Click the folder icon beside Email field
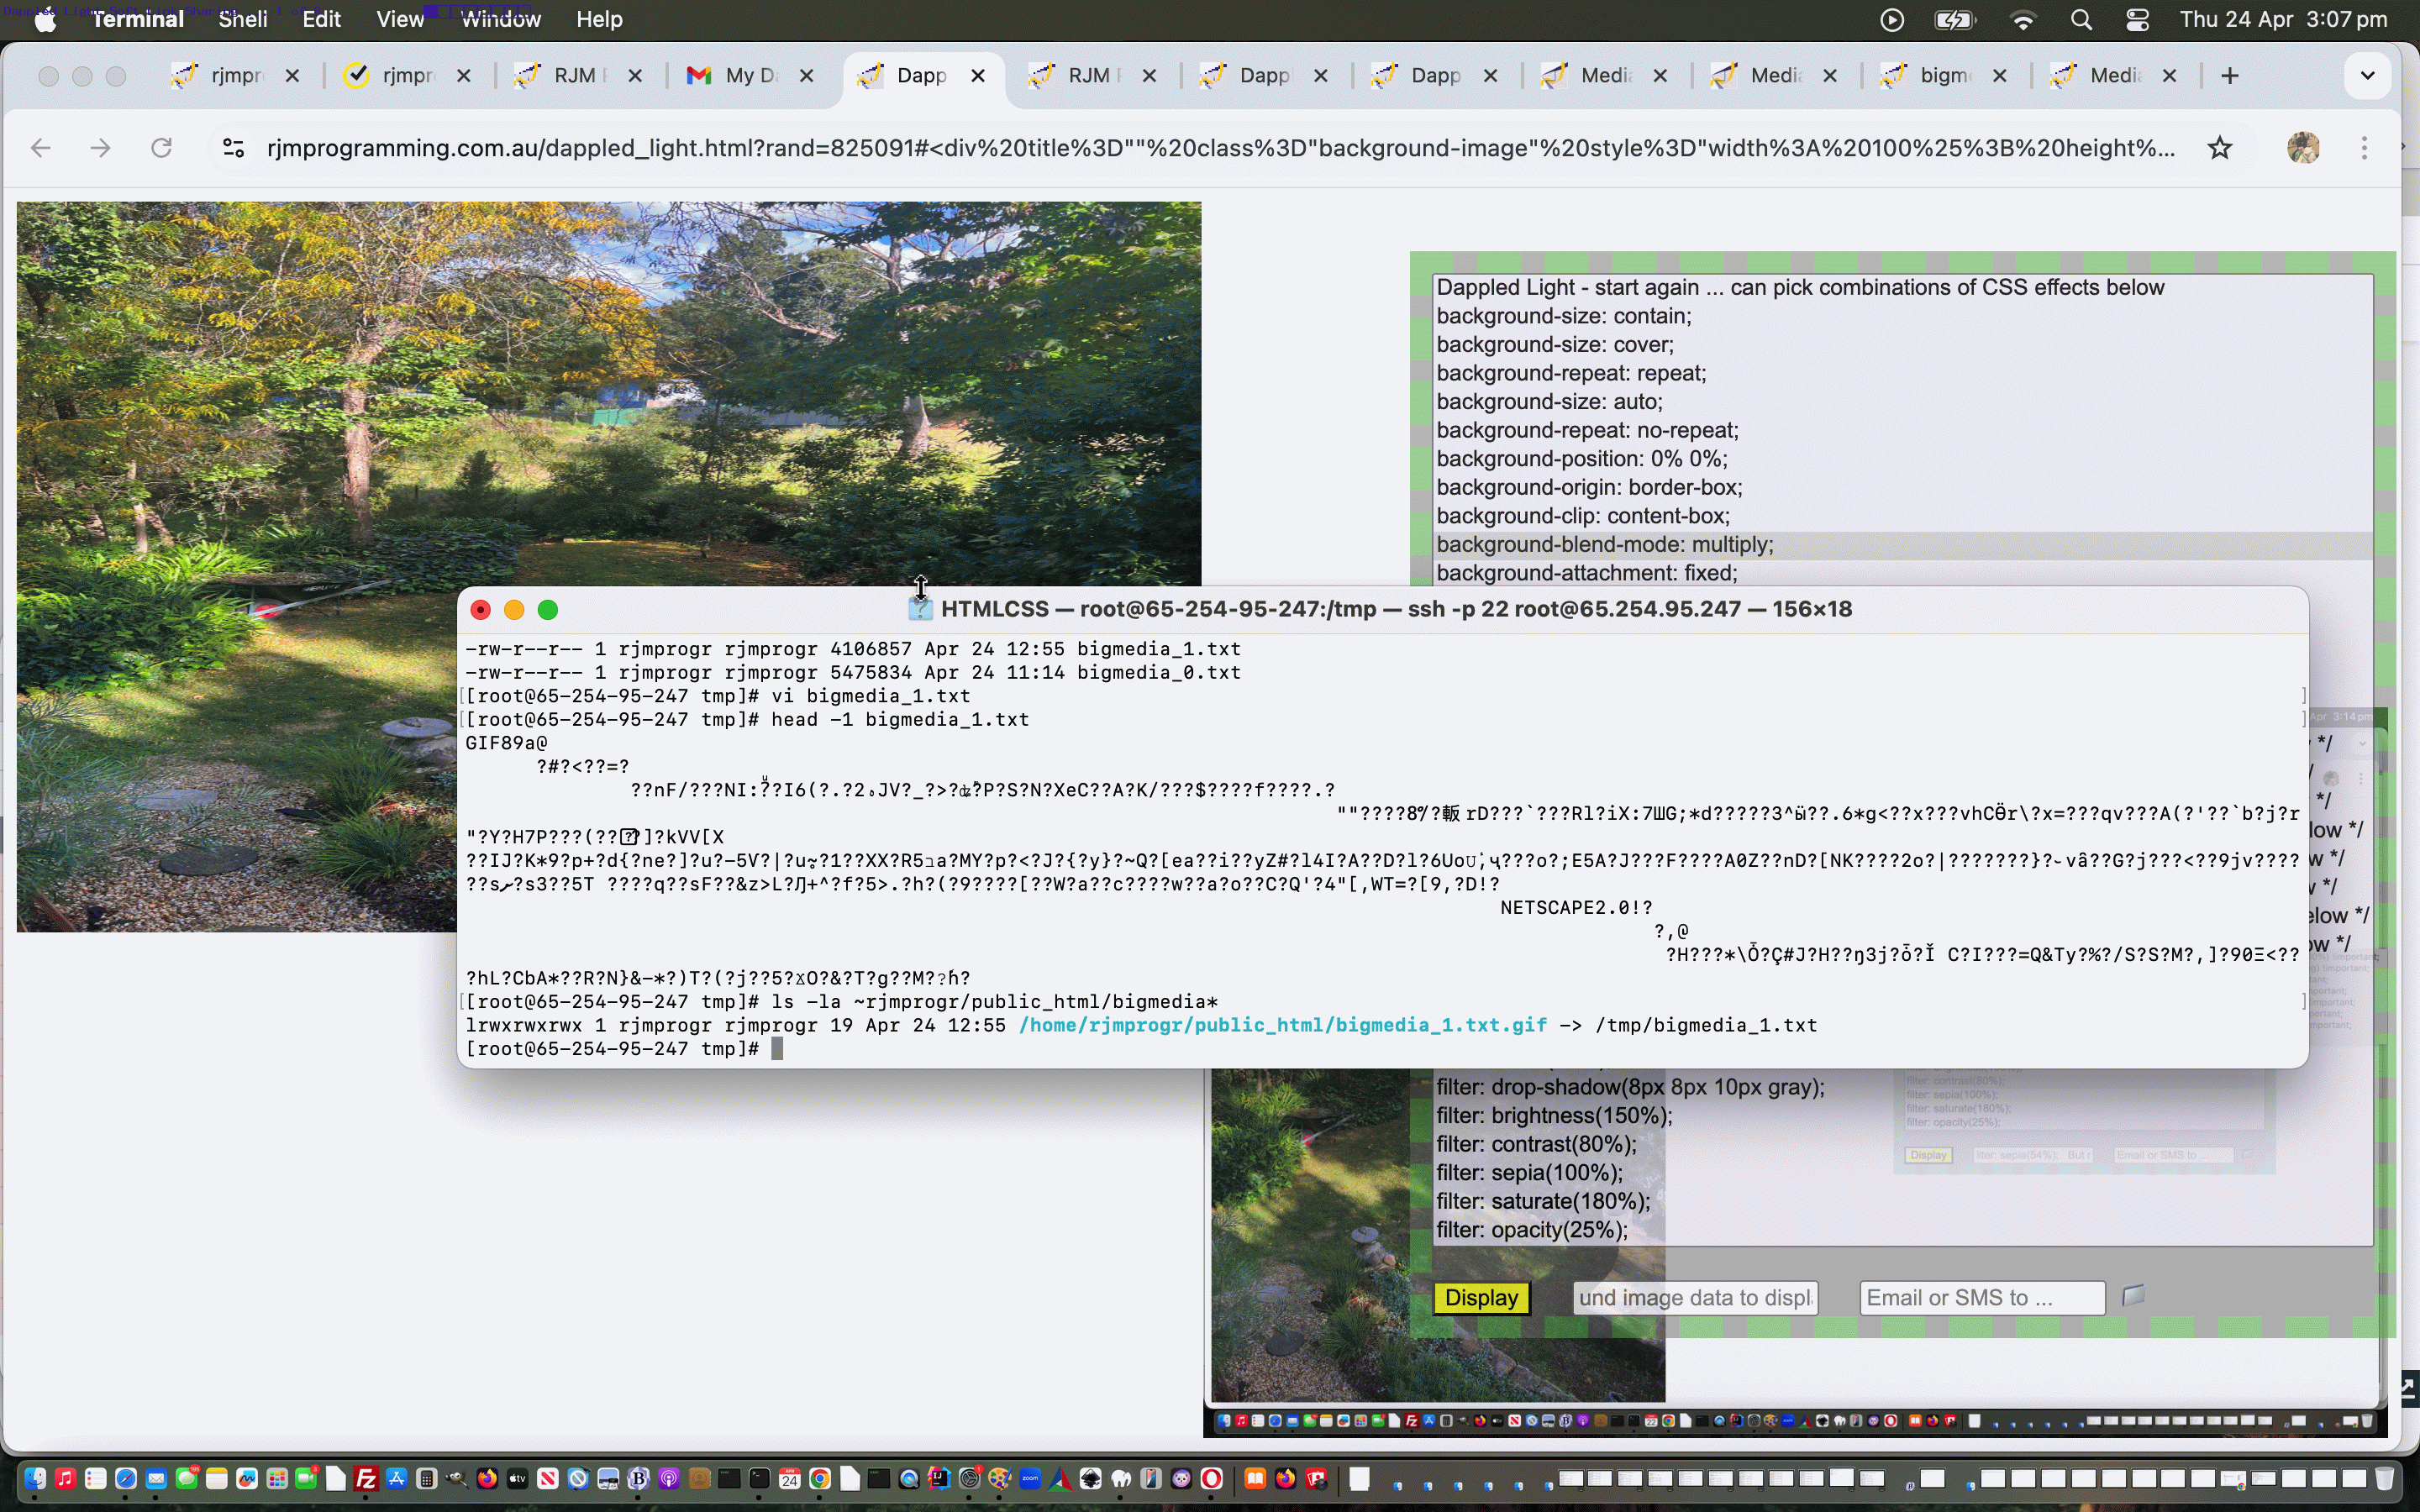This screenshot has height=1512, width=2420. pyautogui.click(x=2133, y=1296)
